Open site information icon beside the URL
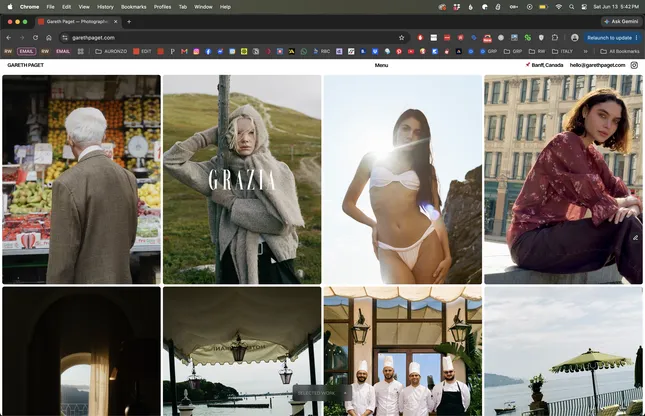 coord(65,37)
